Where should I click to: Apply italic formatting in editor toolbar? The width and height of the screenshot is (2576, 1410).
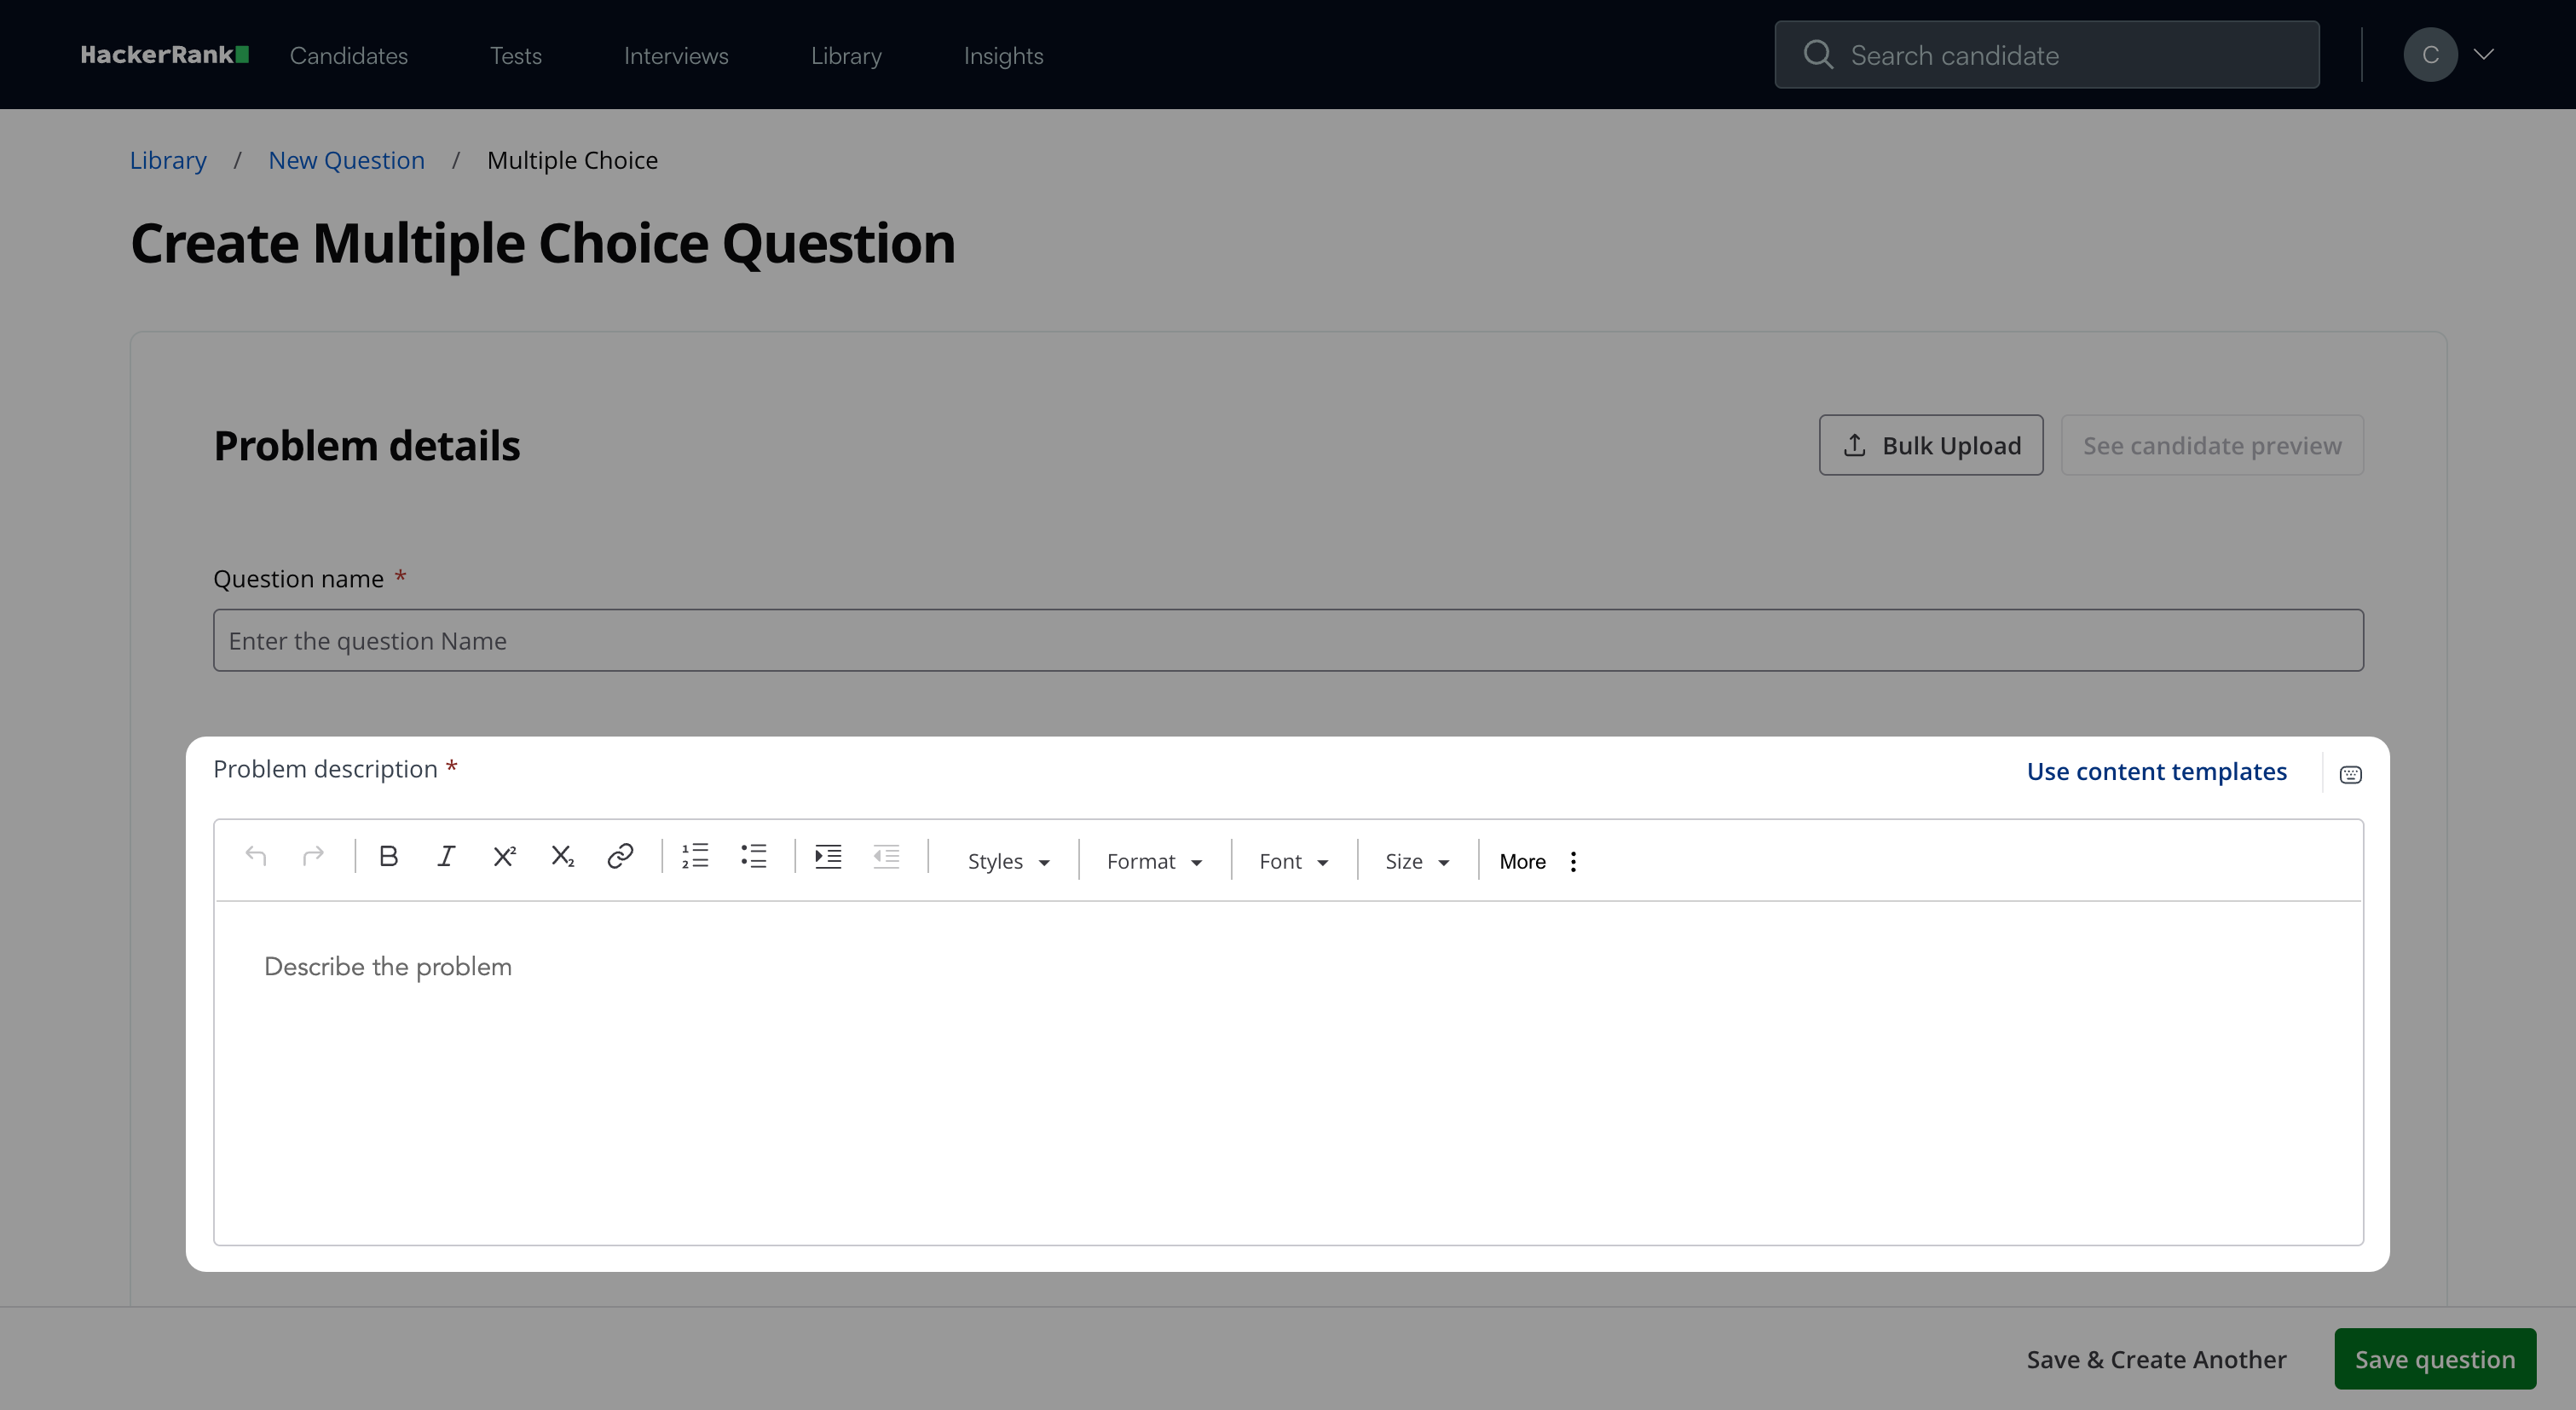click(x=446, y=857)
